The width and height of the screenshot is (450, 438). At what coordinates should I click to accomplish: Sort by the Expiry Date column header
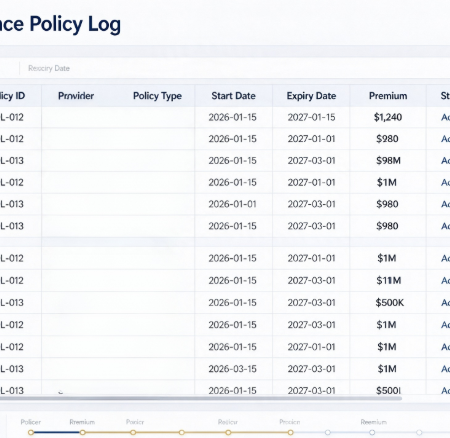coord(311,96)
